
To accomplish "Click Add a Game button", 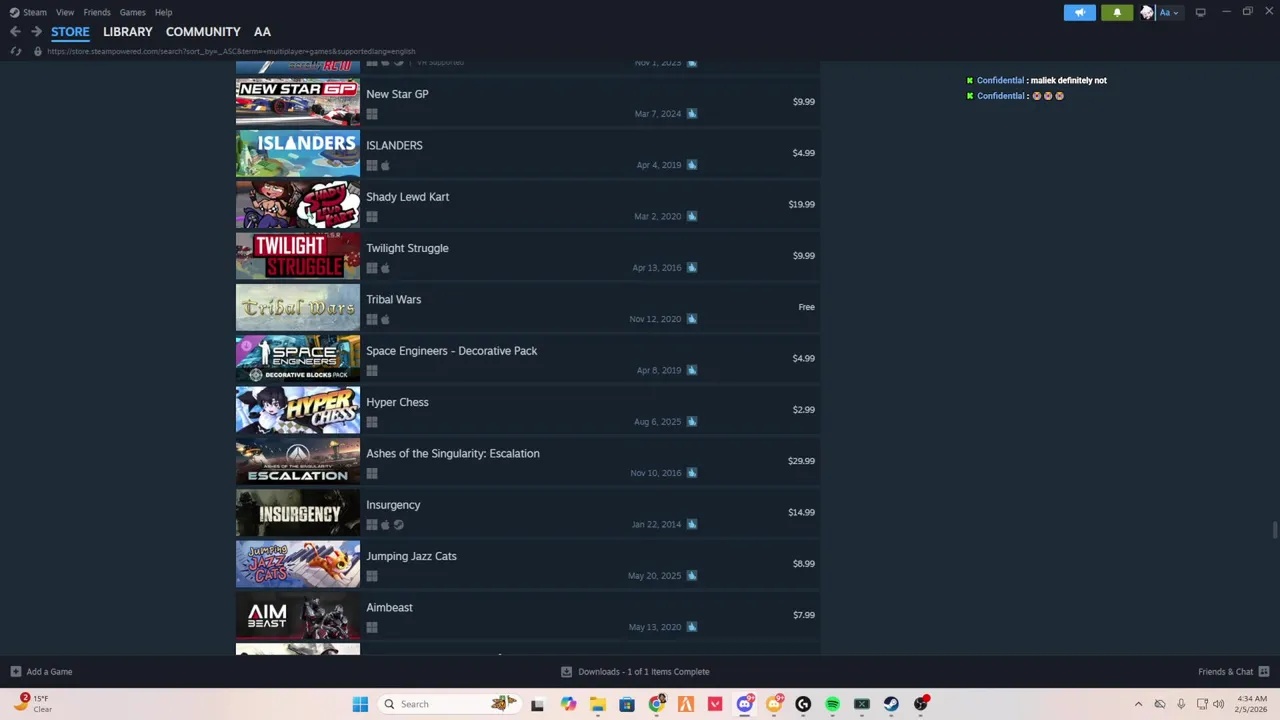I will tap(41, 672).
